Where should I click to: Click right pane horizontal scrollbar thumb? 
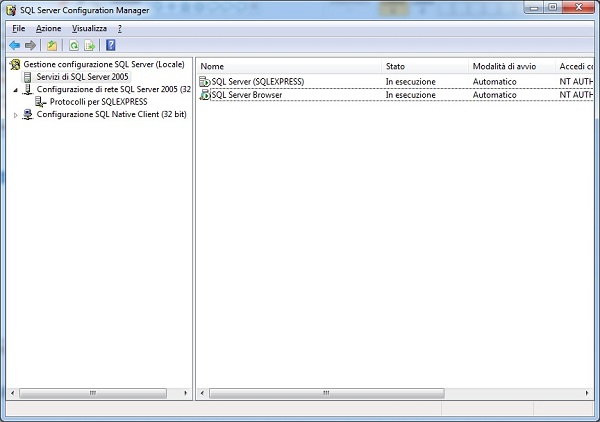326,393
